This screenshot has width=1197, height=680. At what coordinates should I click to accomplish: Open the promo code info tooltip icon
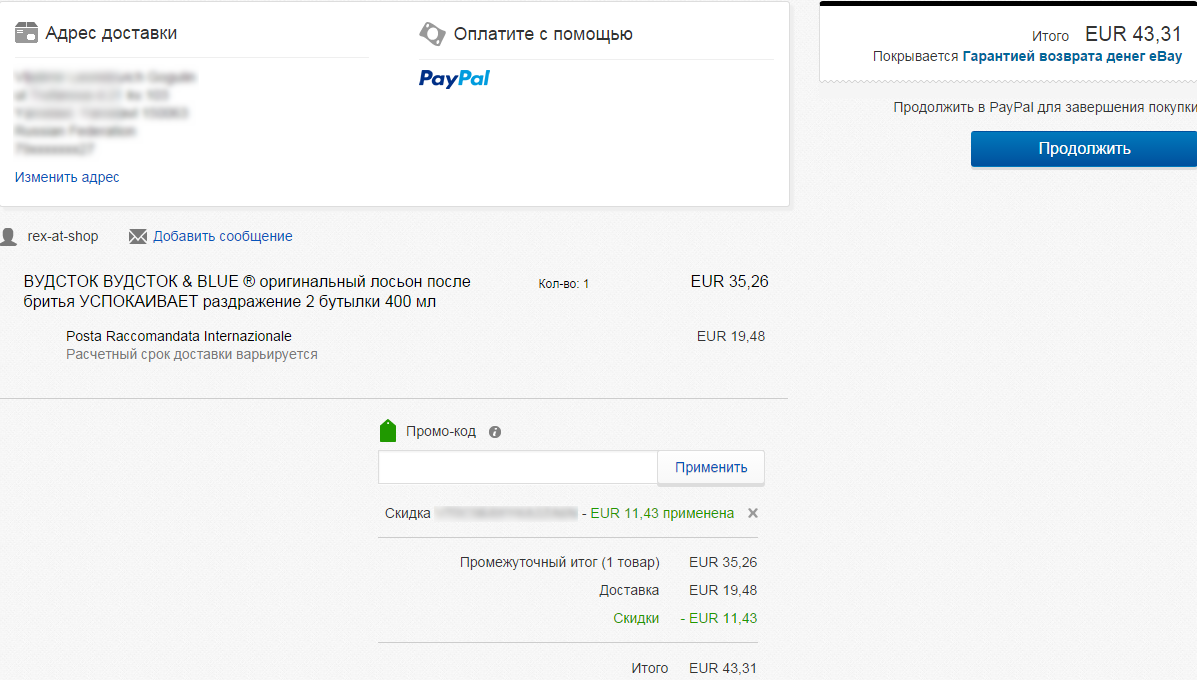point(495,432)
